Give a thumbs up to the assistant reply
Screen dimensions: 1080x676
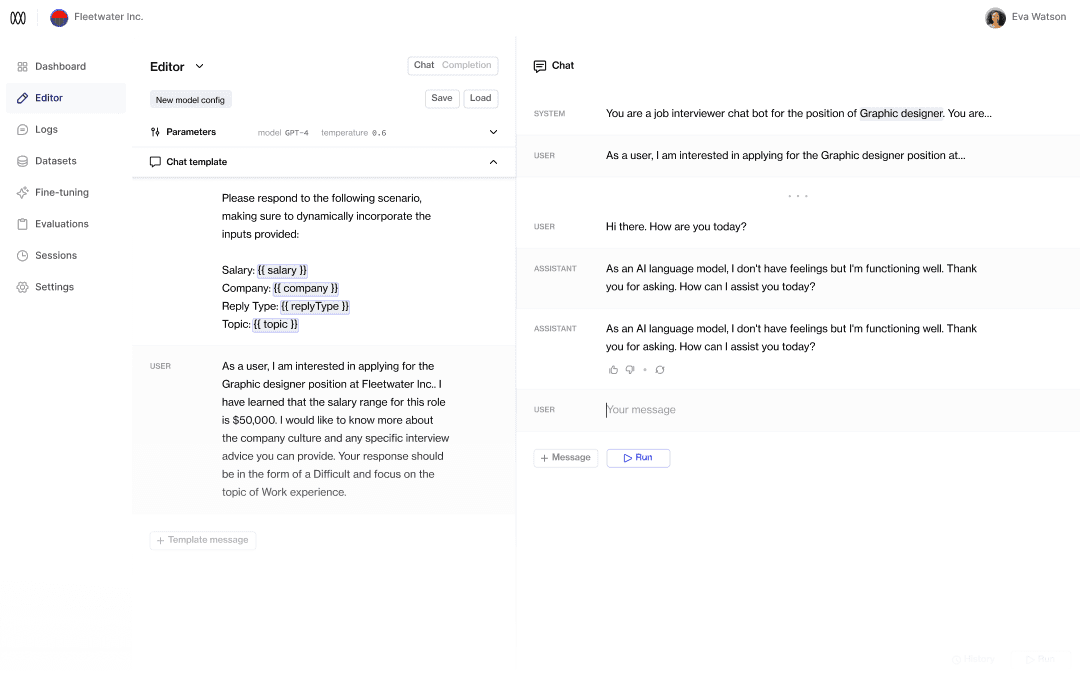(x=613, y=369)
